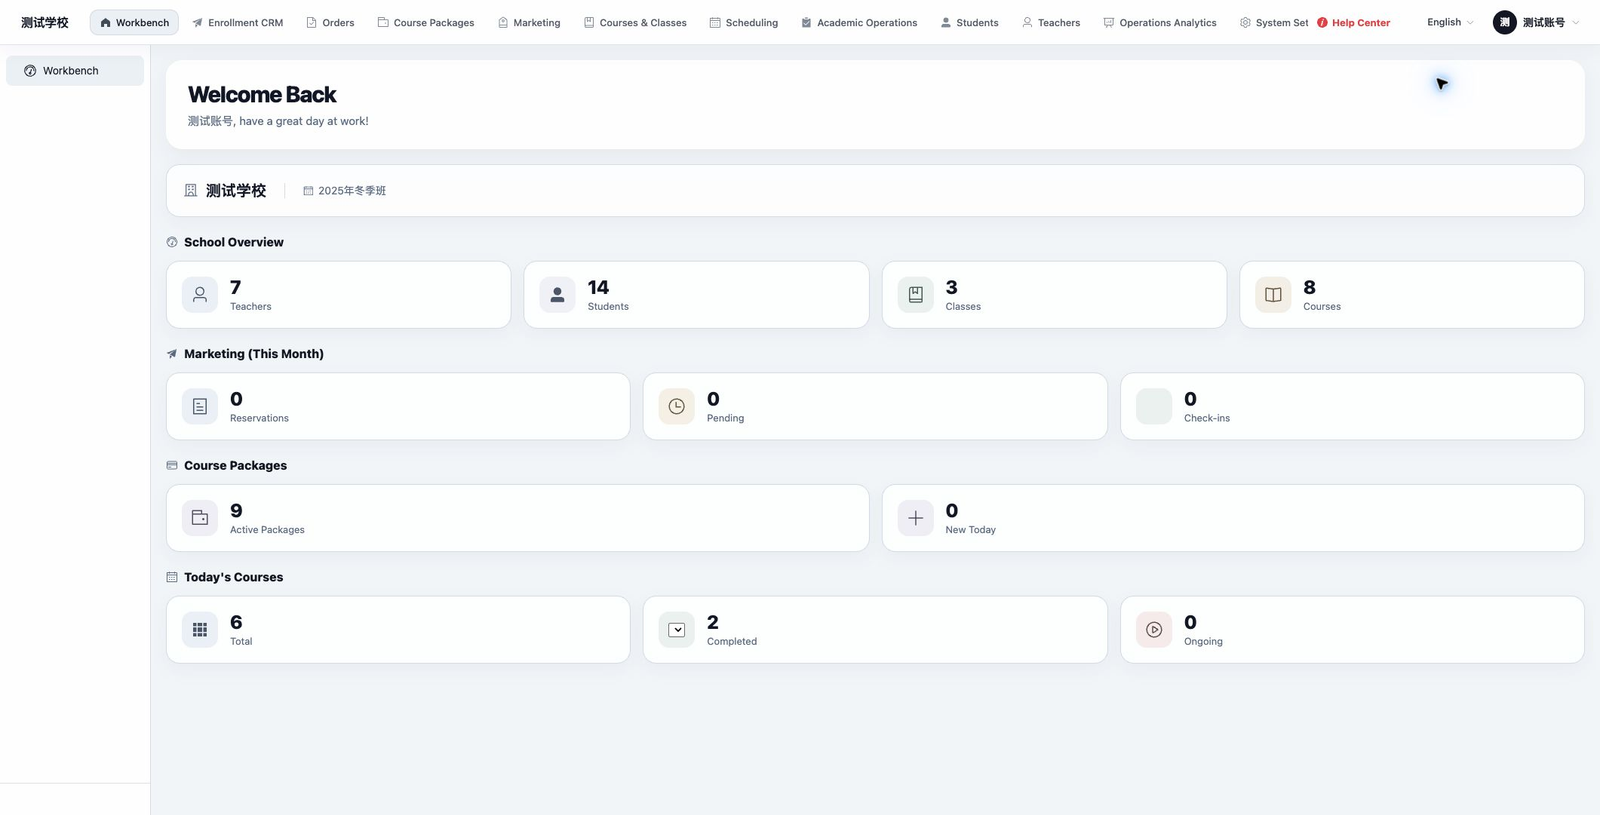Open the 7 Teachers overview card
The image size is (1600, 815).
pyautogui.click(x=338, y=294)
